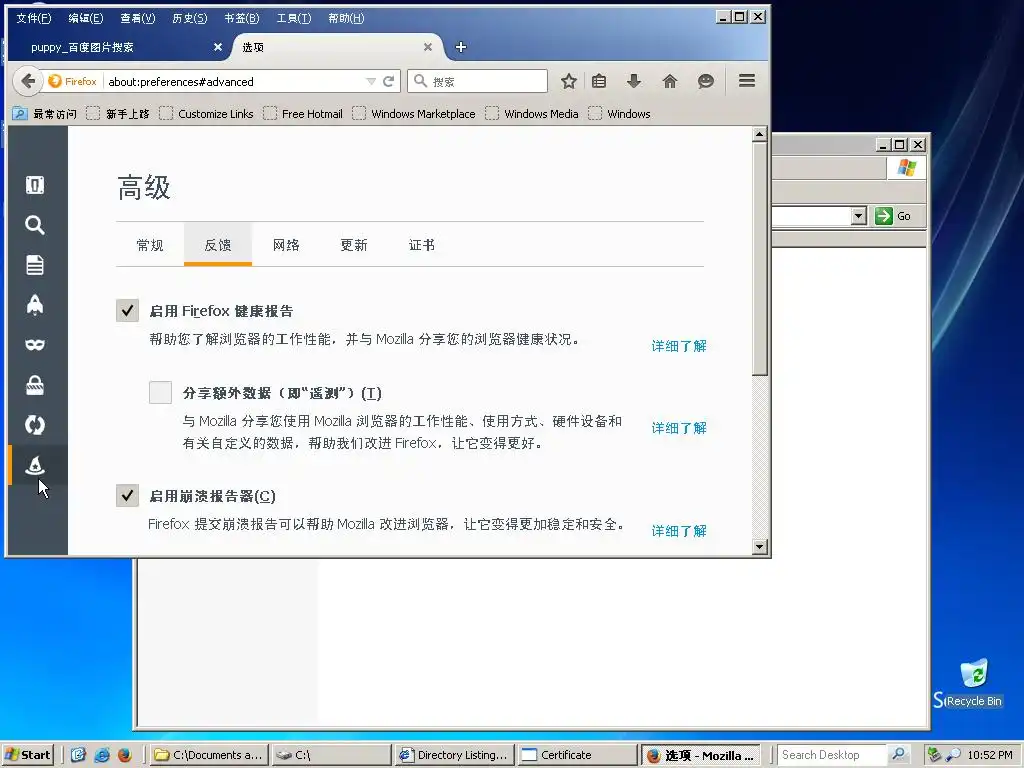Click Firefox identity icon in address bar
This screenshot has width=1024, height=768.
coord(73,81)
